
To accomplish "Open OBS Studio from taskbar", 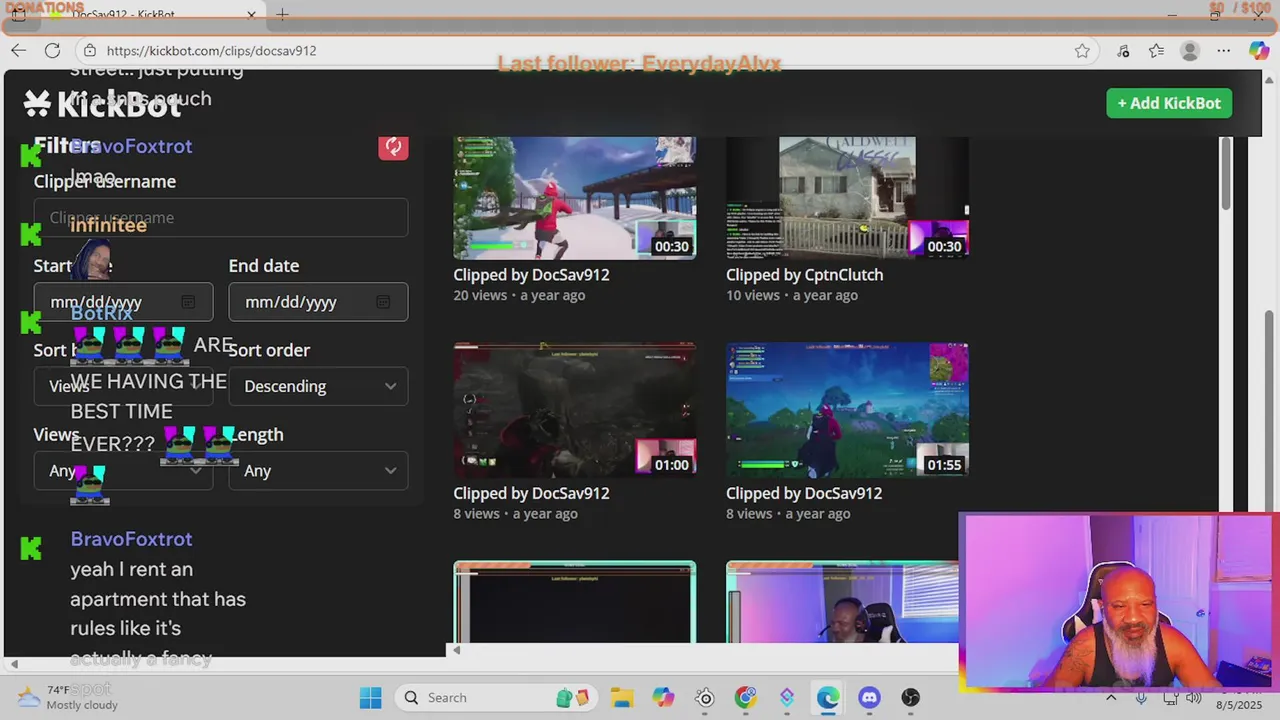I will pos(910,697).
